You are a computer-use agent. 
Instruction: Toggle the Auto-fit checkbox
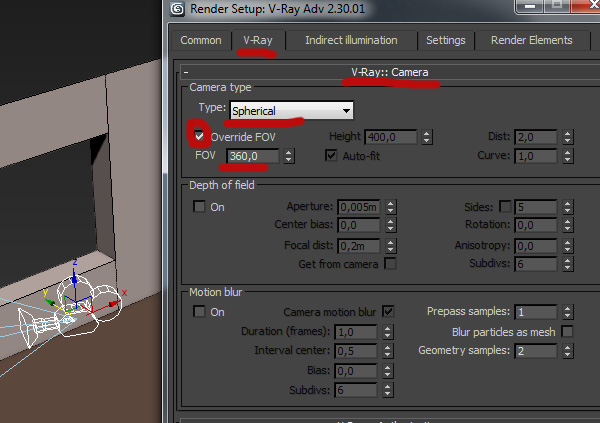click(x=331, y=155)
